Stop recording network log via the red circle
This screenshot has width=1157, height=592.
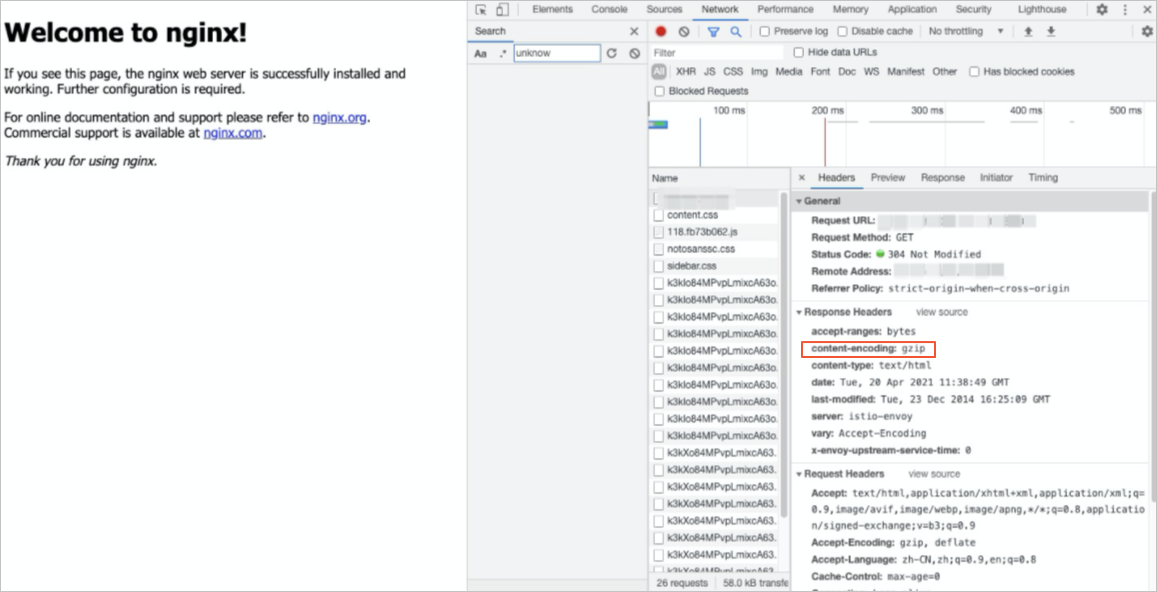tap(661, 31)
